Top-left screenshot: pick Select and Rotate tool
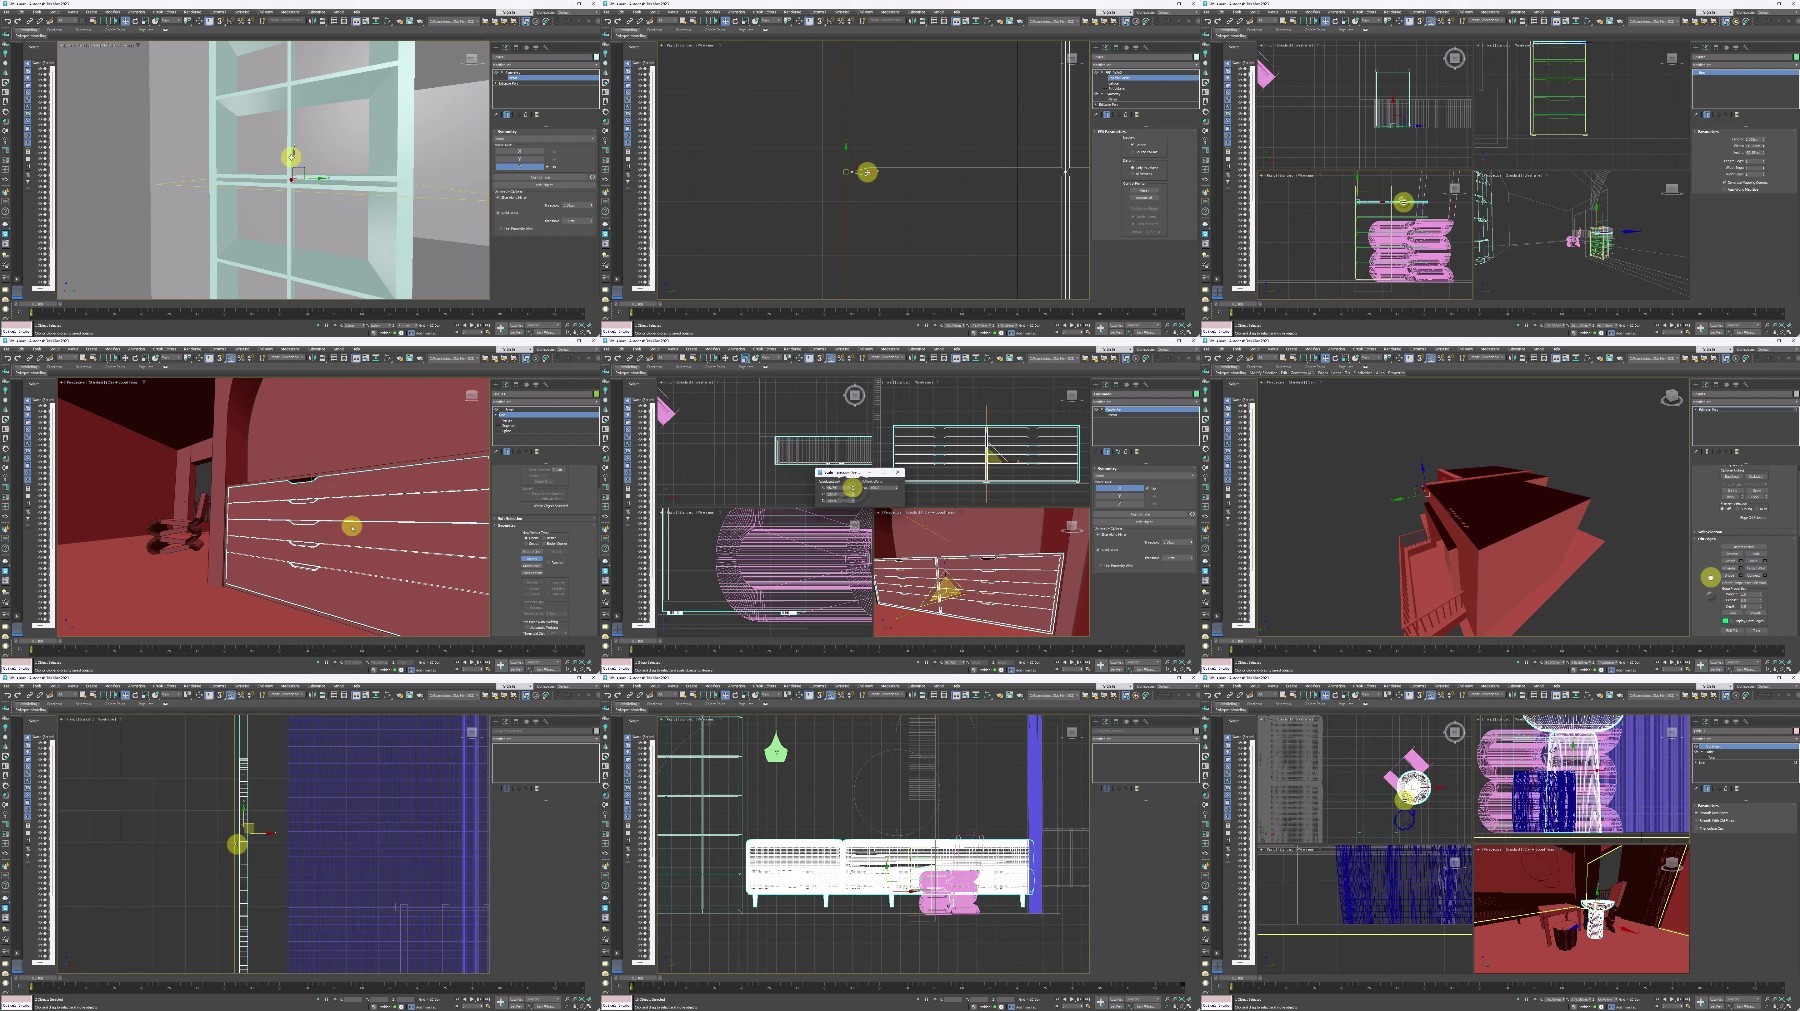This screenshot has height=1011, width=1800. tap(135, 21)
